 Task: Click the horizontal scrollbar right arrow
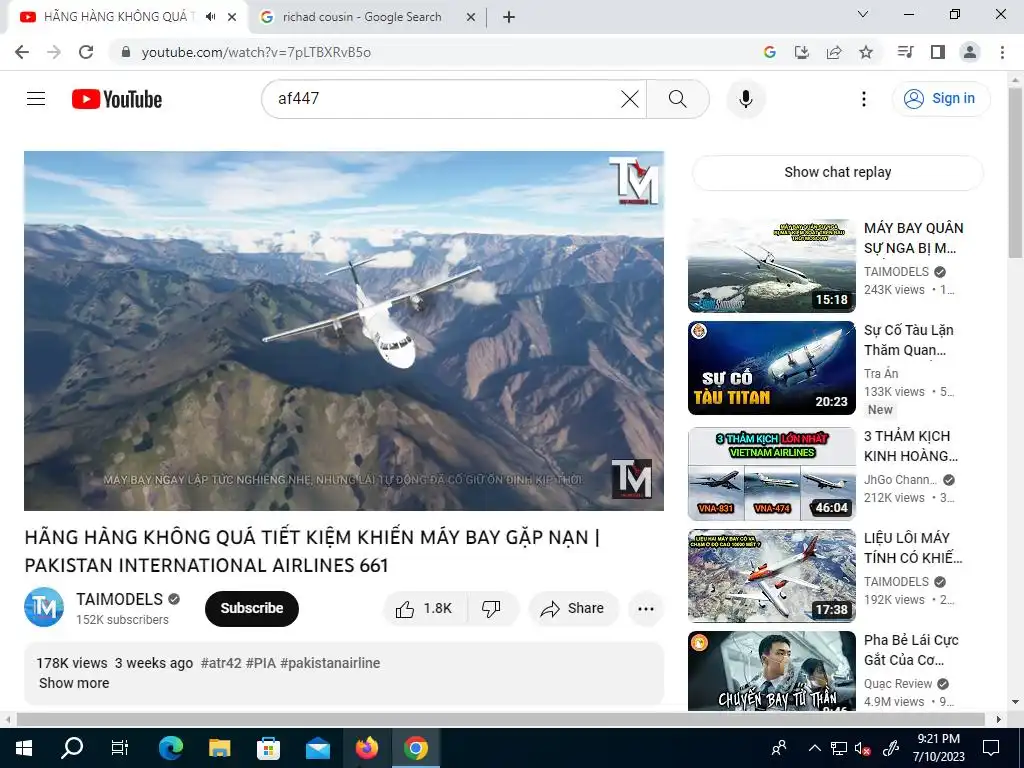pos(998,719)
